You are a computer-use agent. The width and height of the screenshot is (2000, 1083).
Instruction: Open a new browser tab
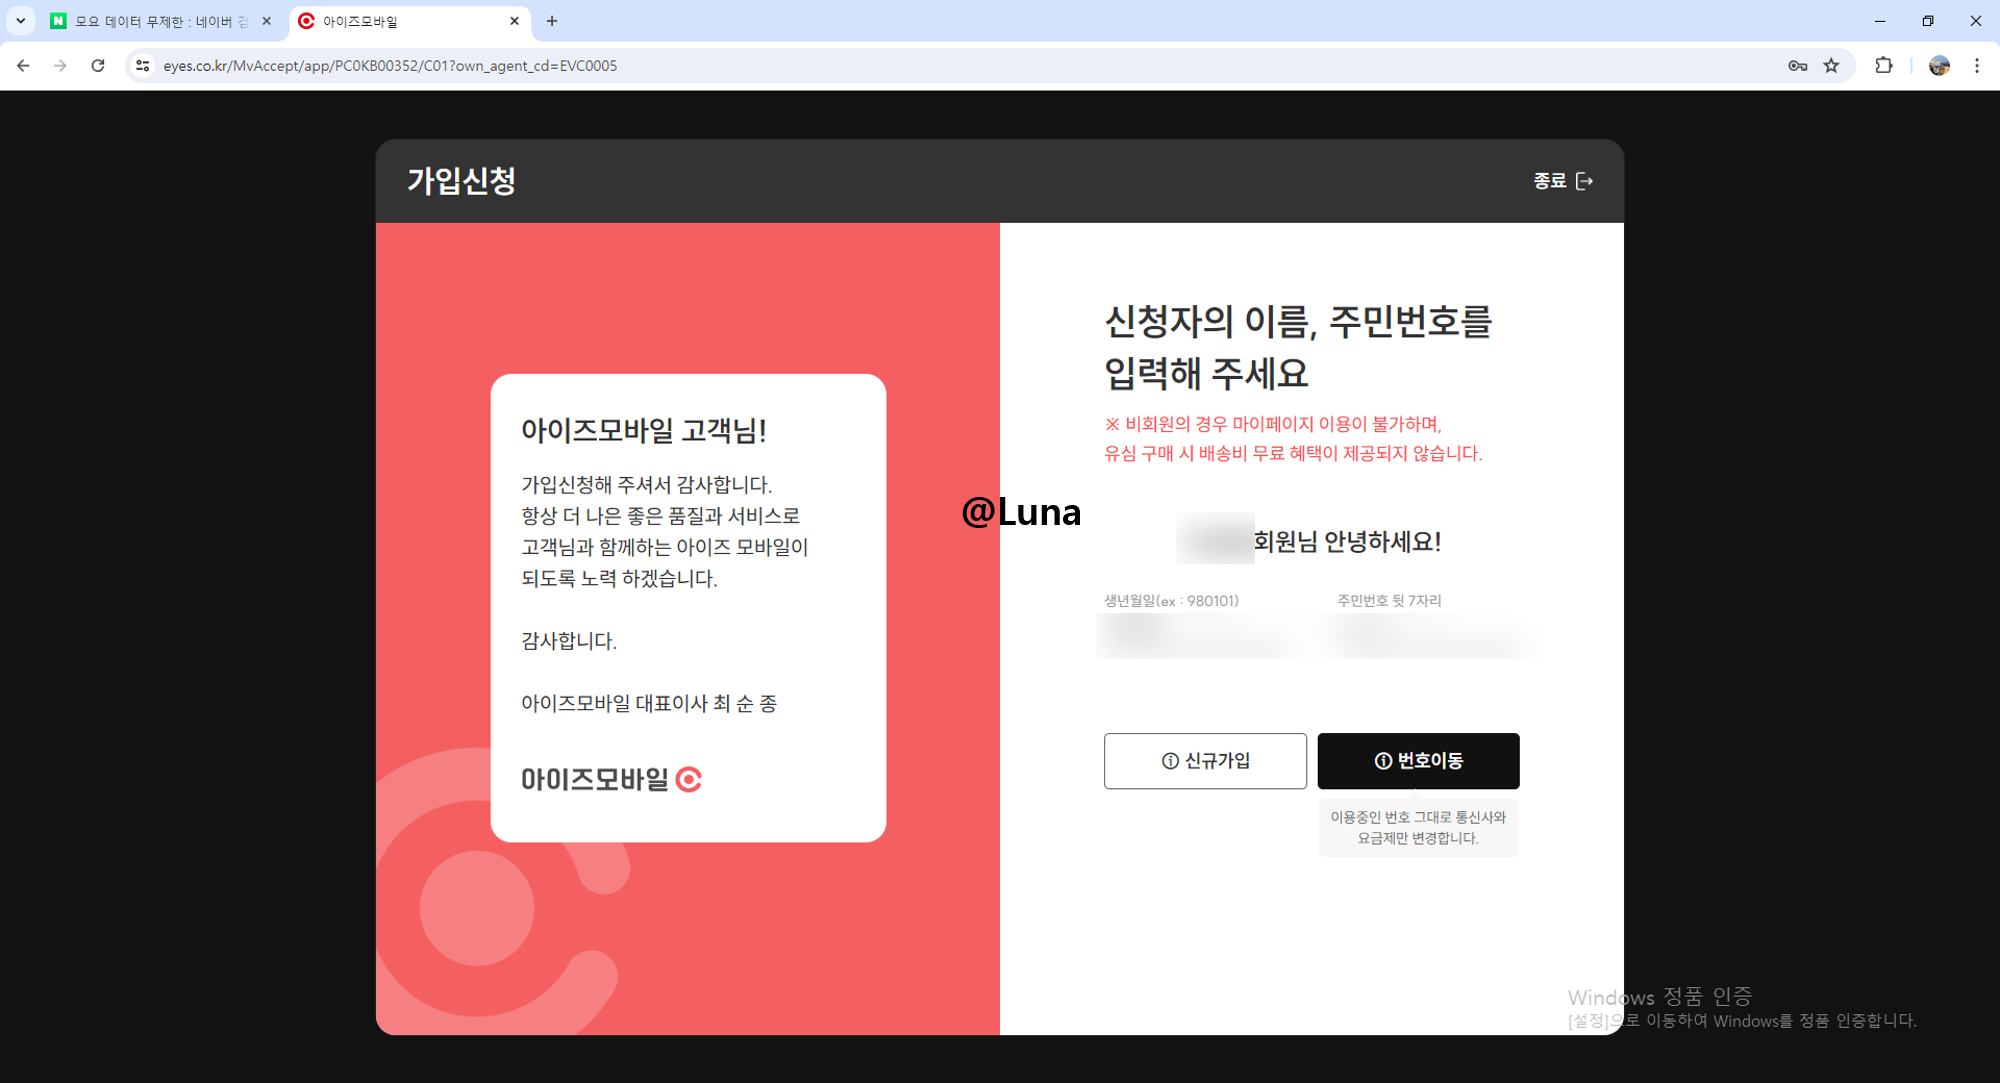point(552,21)
